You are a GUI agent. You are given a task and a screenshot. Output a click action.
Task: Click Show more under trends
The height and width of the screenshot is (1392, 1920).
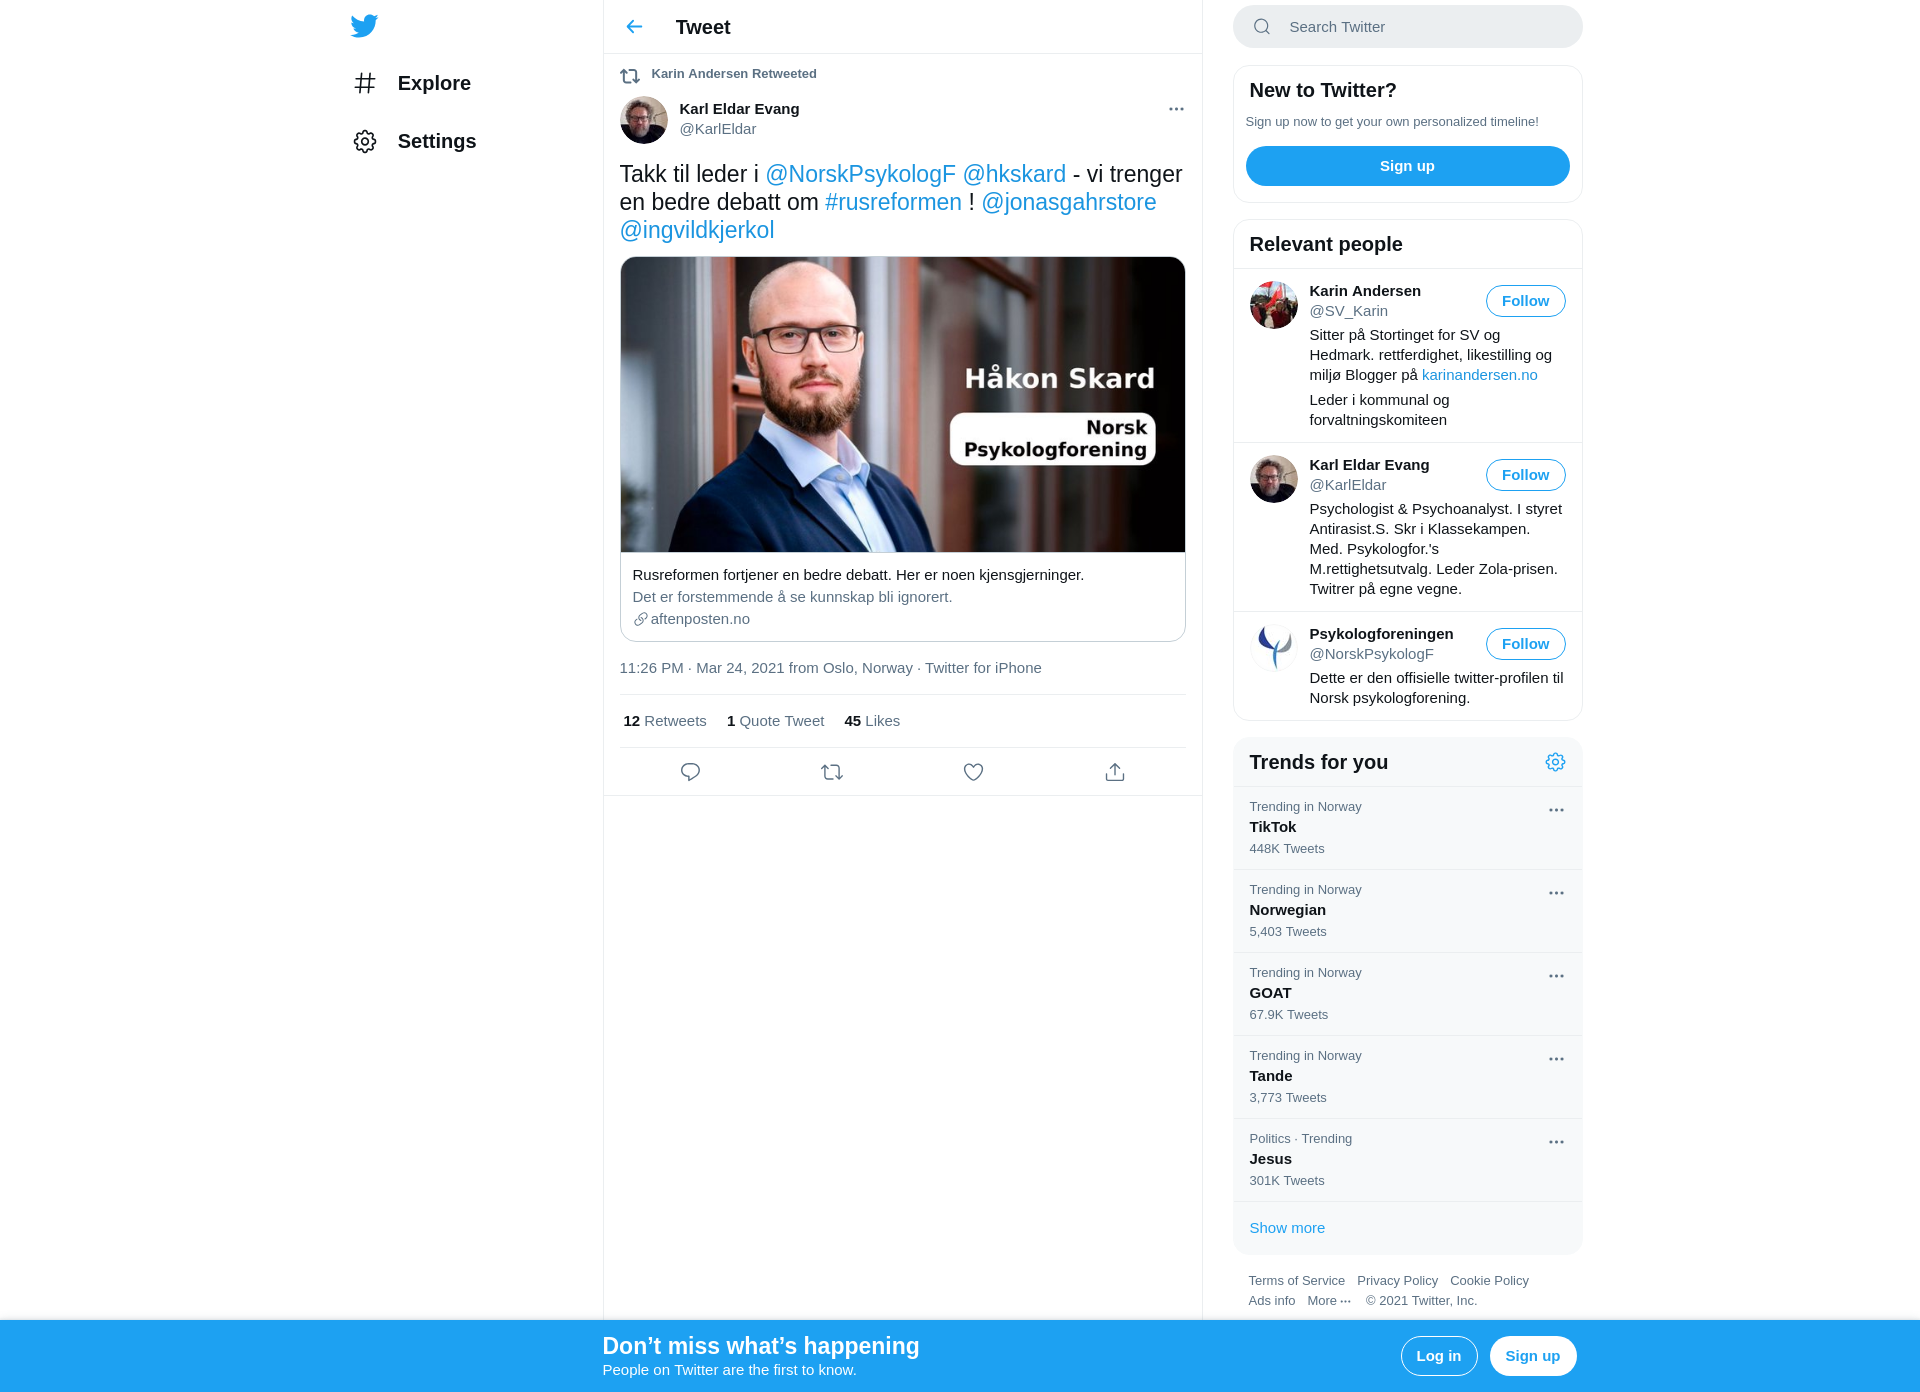click(1287, 1228)
